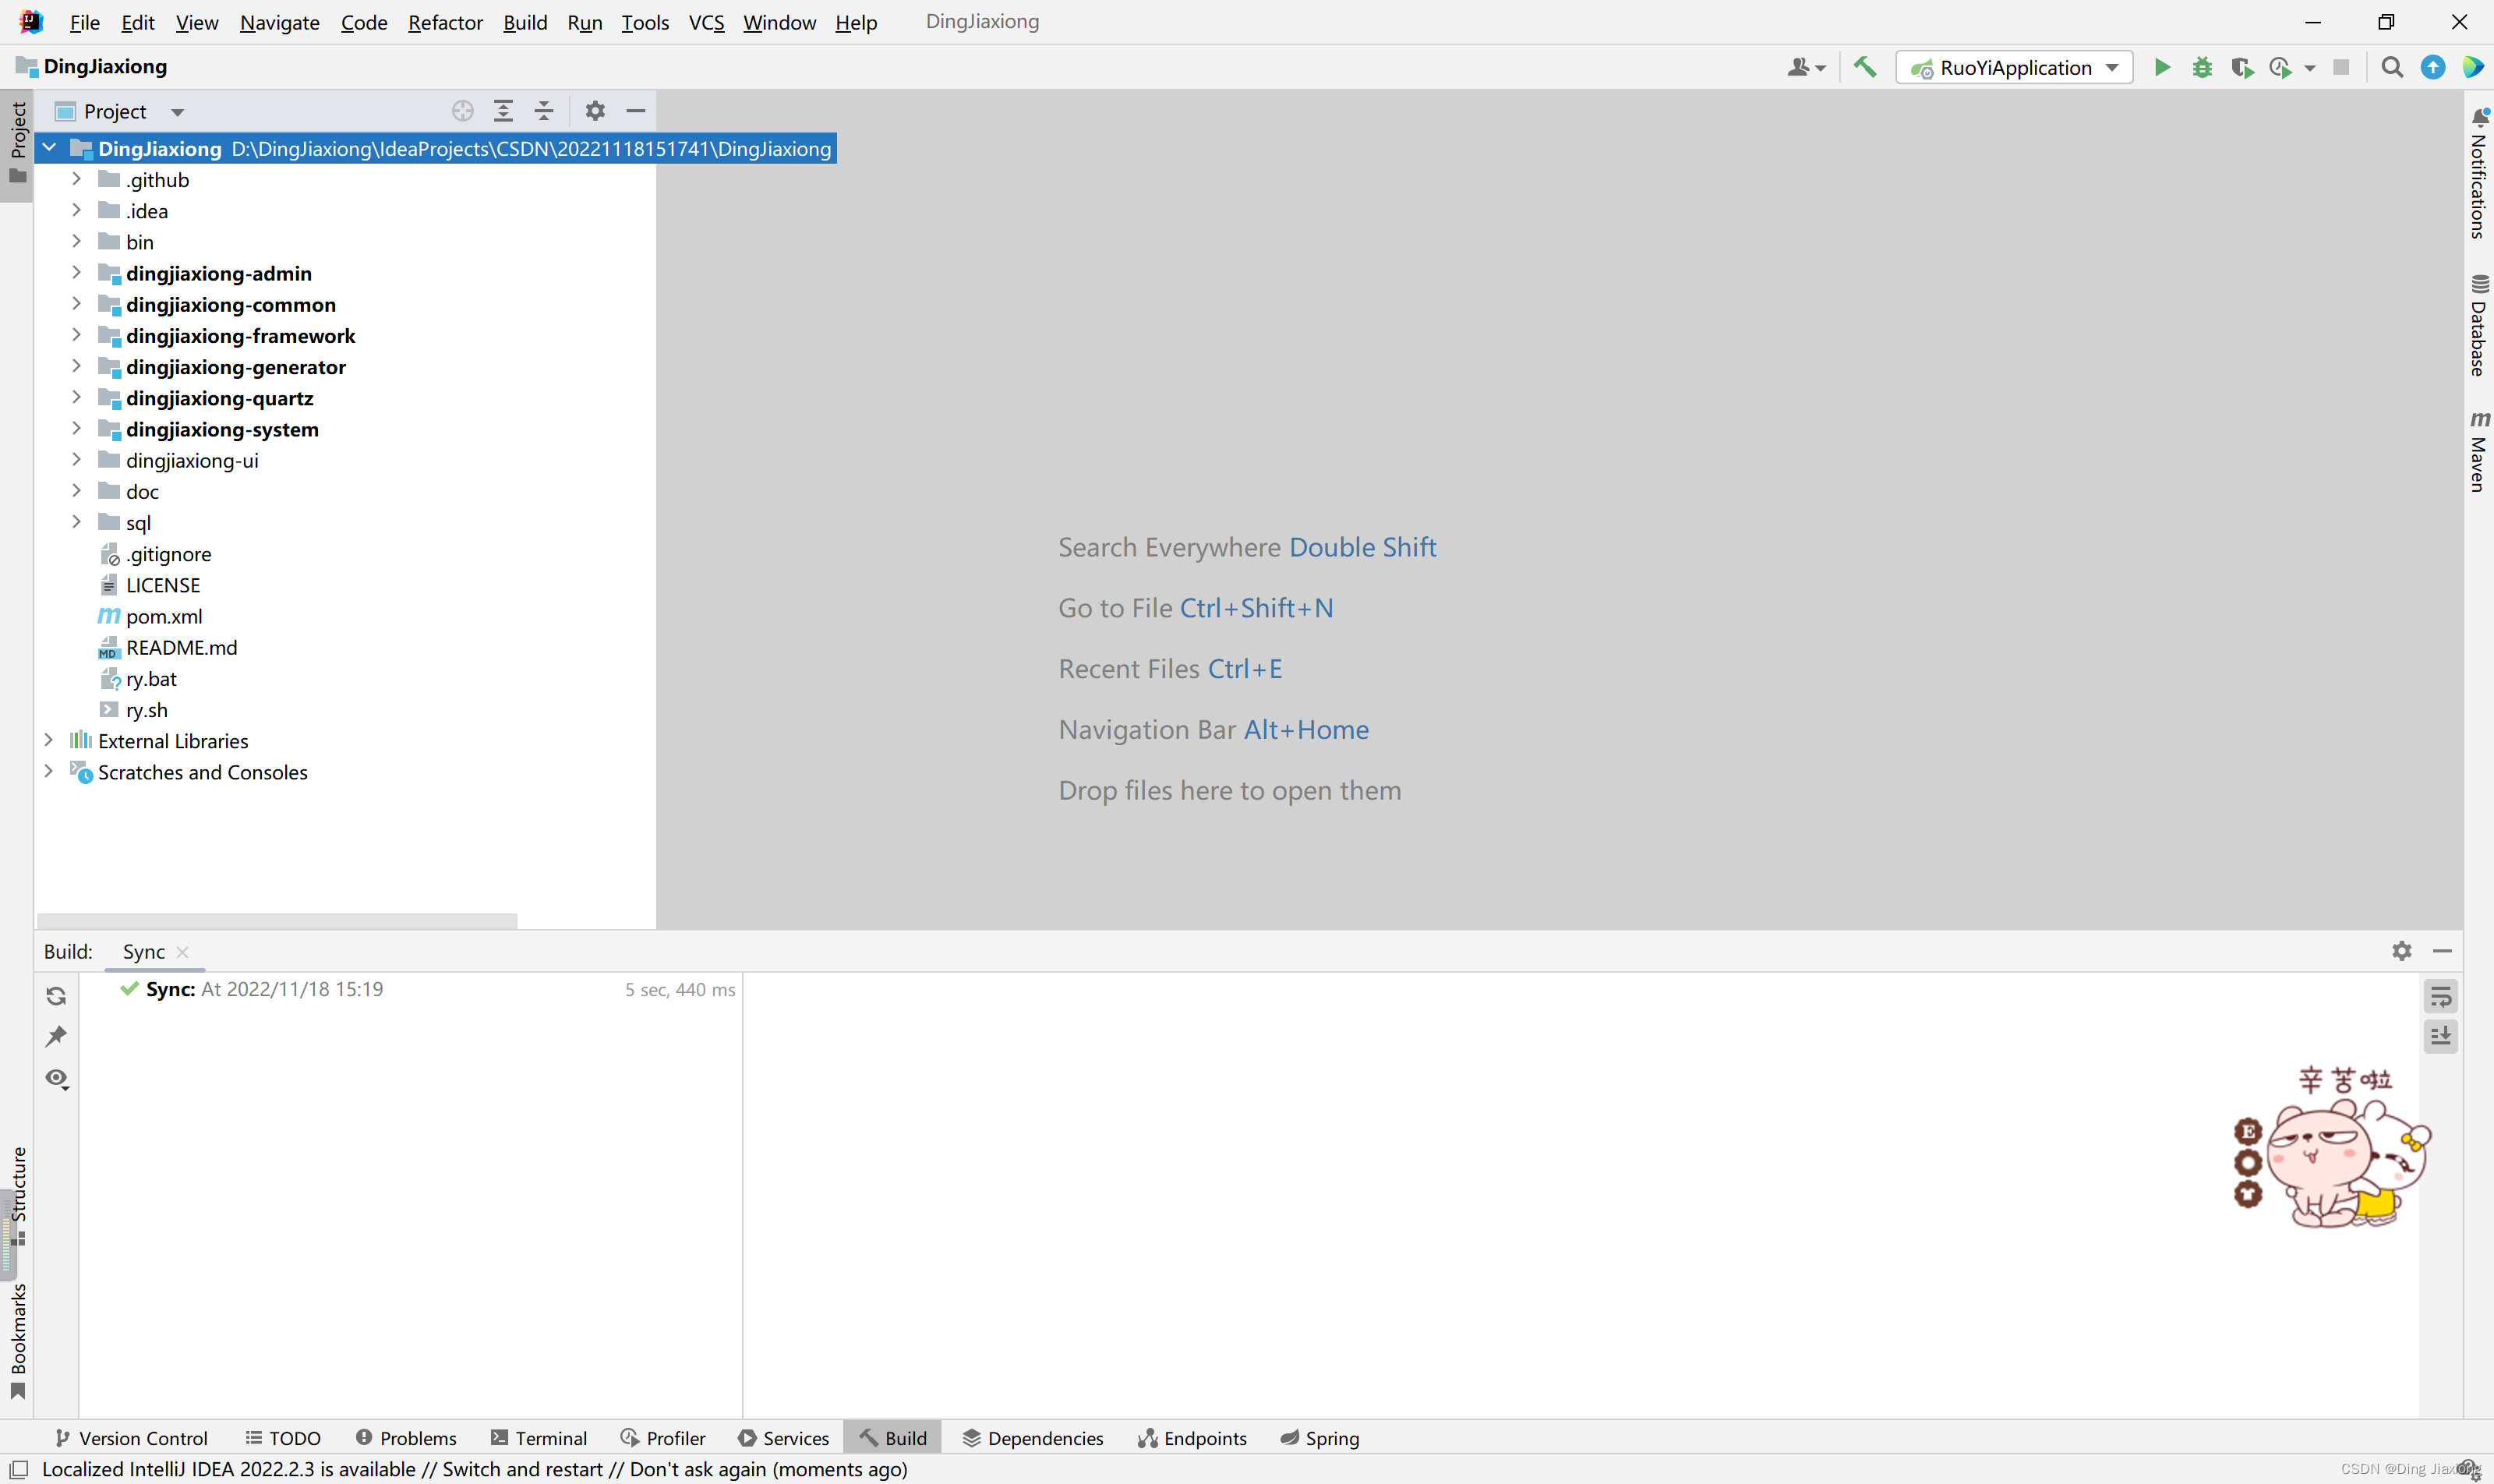Hide the Build tool window
Viewport: 2494px width, 1484px height.
point(2443,951)
